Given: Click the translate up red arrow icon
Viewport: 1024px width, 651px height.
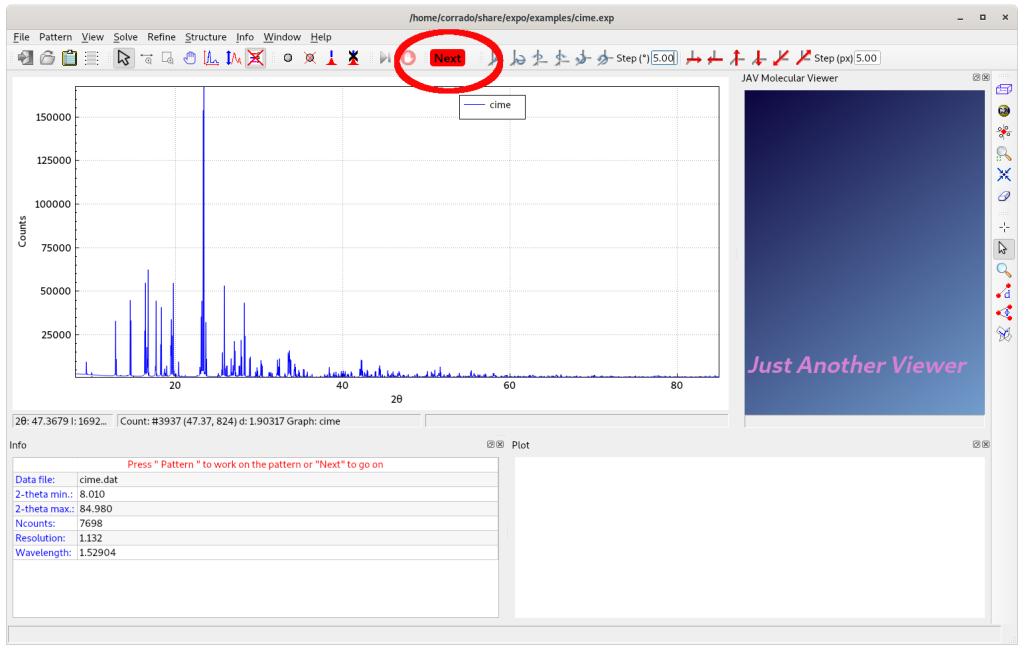Looking at the screenshot, I should pyautogui.click(x=737, y=58).
